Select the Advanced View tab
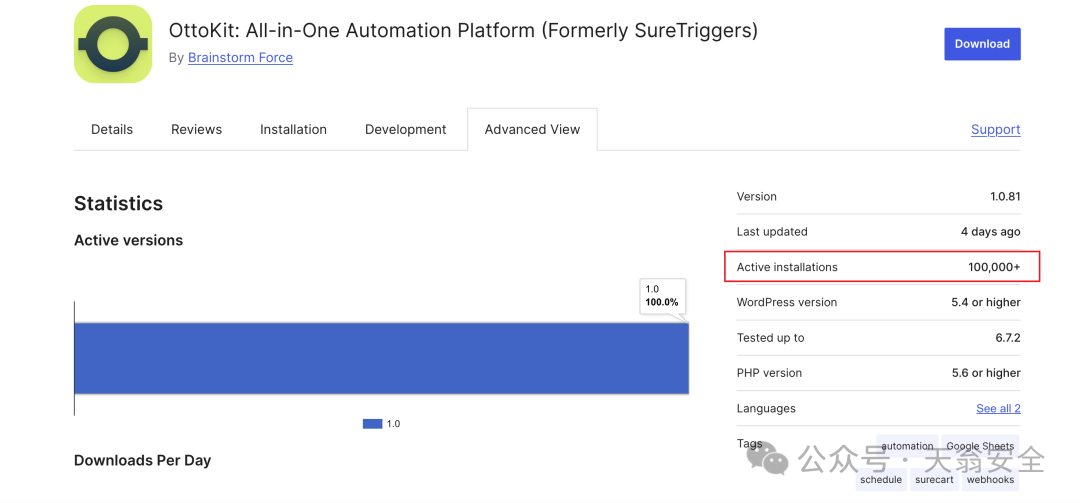This screenshot has height=503, width=1080. click(532, 130)
